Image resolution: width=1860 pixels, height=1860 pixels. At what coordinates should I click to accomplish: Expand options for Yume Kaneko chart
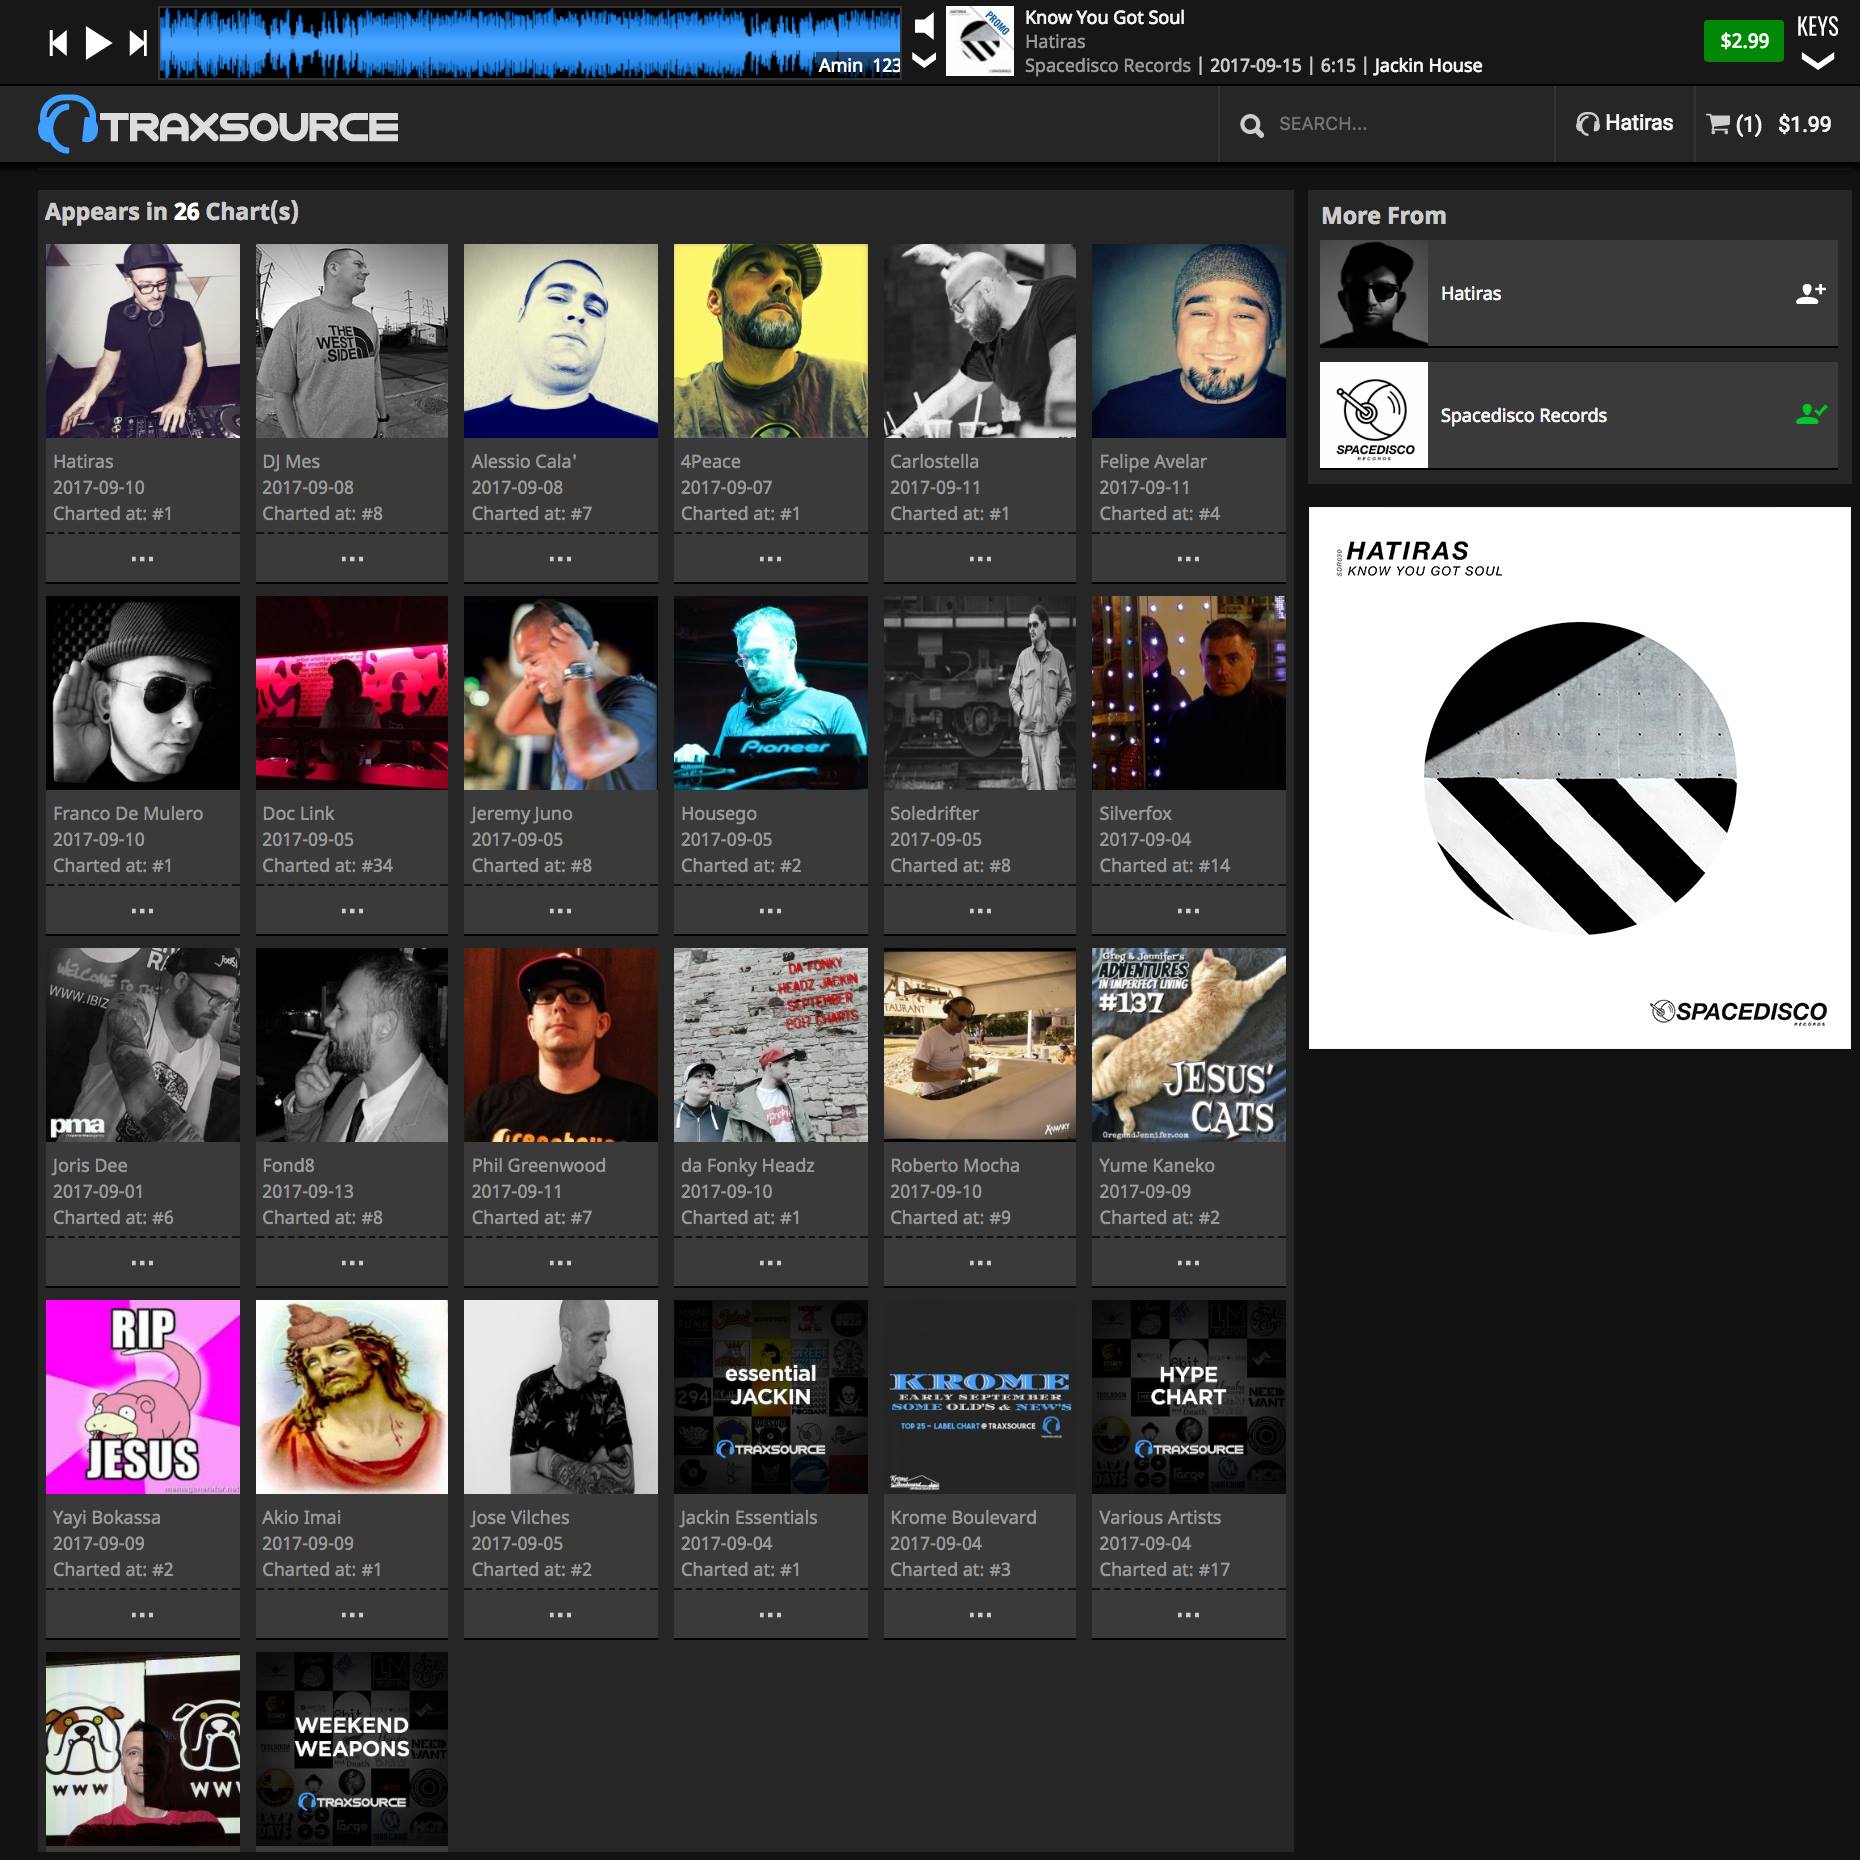click(x=1189, y=1262)
